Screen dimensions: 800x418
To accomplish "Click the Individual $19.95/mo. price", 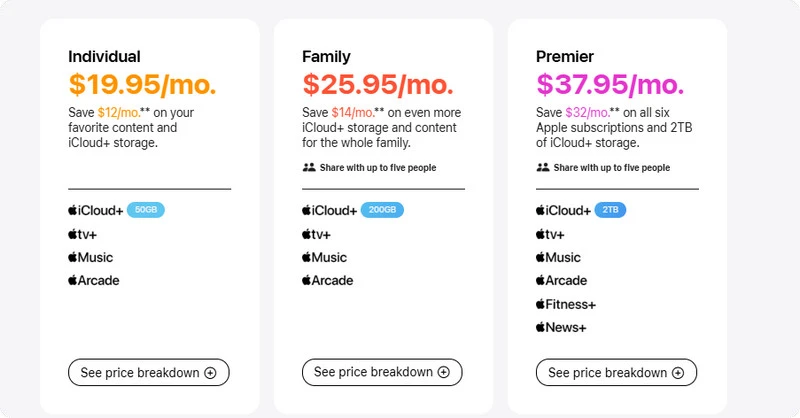I will point(142,84).
